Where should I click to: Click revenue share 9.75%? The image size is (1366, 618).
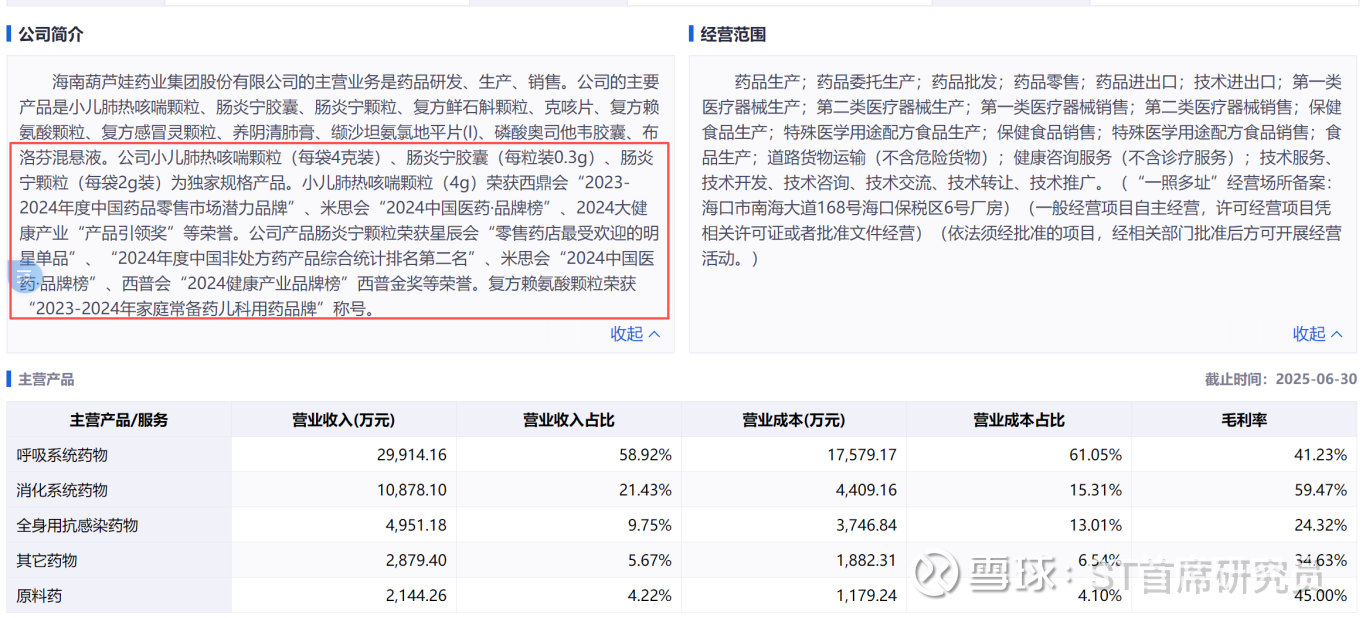tap(650, 525)
